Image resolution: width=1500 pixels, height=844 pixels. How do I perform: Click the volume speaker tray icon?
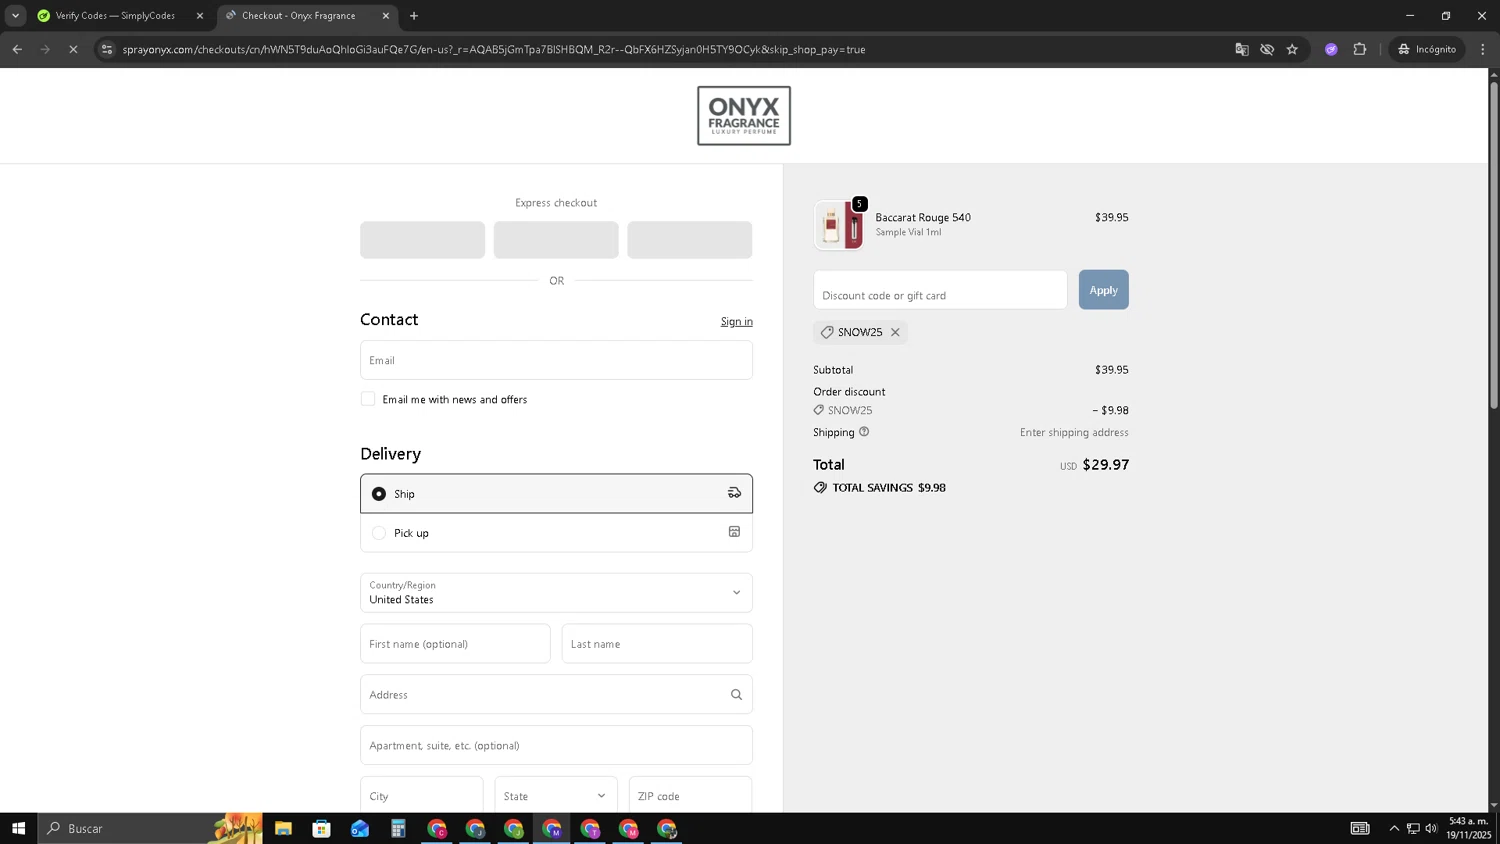coord(1431,828)
